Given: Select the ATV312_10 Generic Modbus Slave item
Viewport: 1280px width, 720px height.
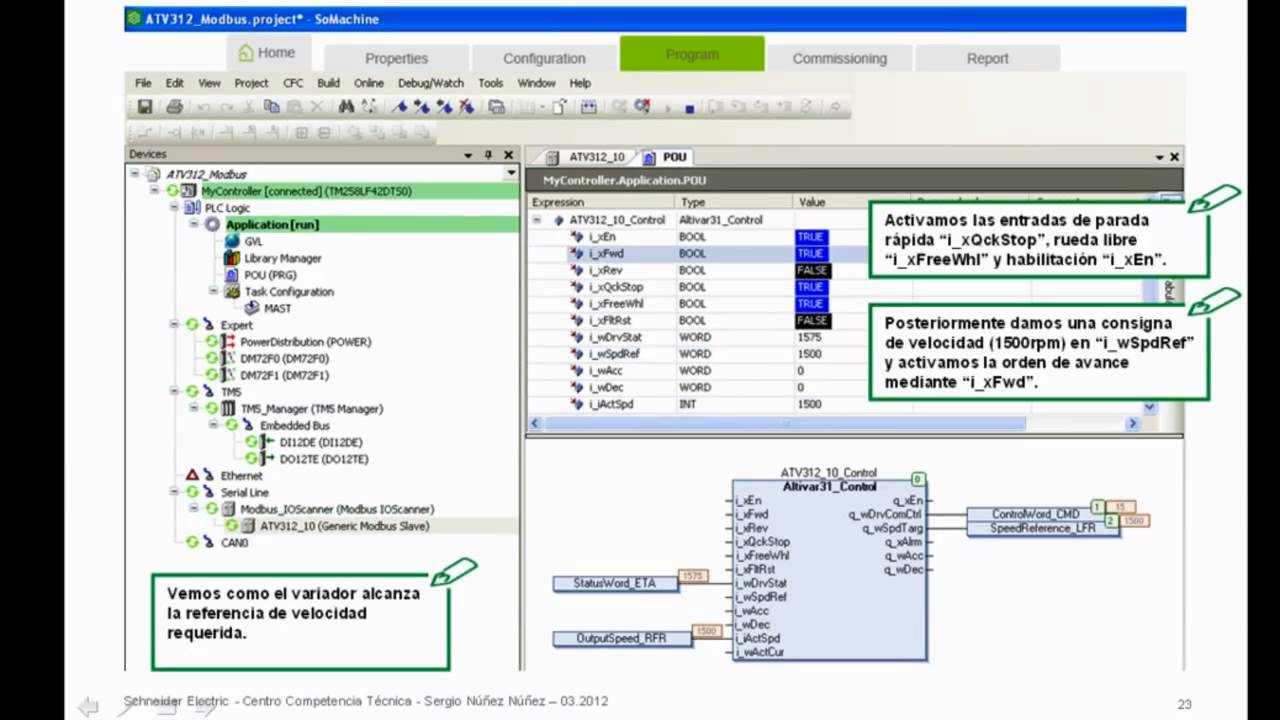Looking at the screenshot, I should tap(344, 526).
